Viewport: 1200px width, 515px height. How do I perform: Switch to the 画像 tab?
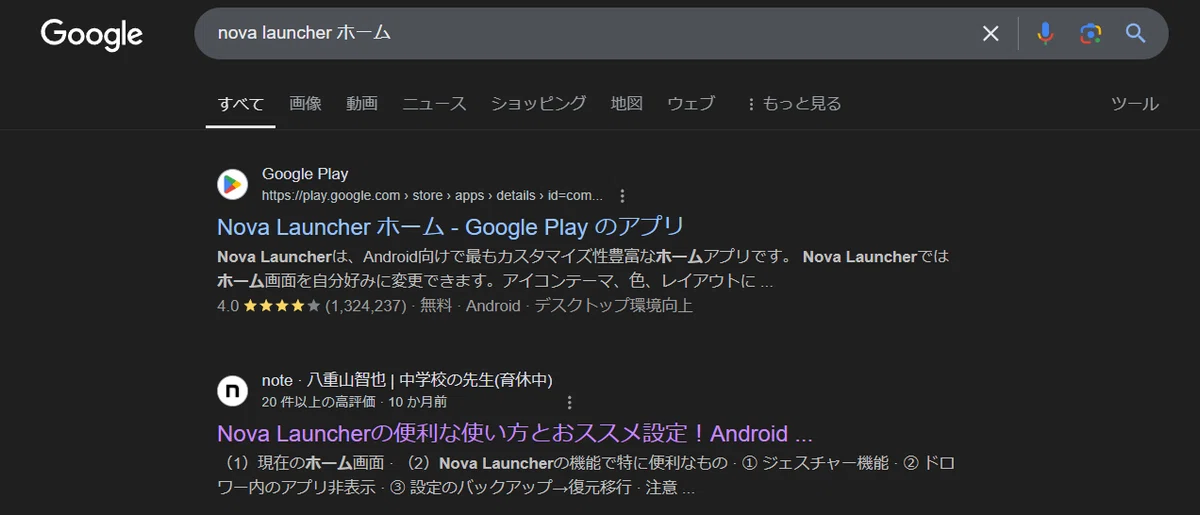pos(305,103)
